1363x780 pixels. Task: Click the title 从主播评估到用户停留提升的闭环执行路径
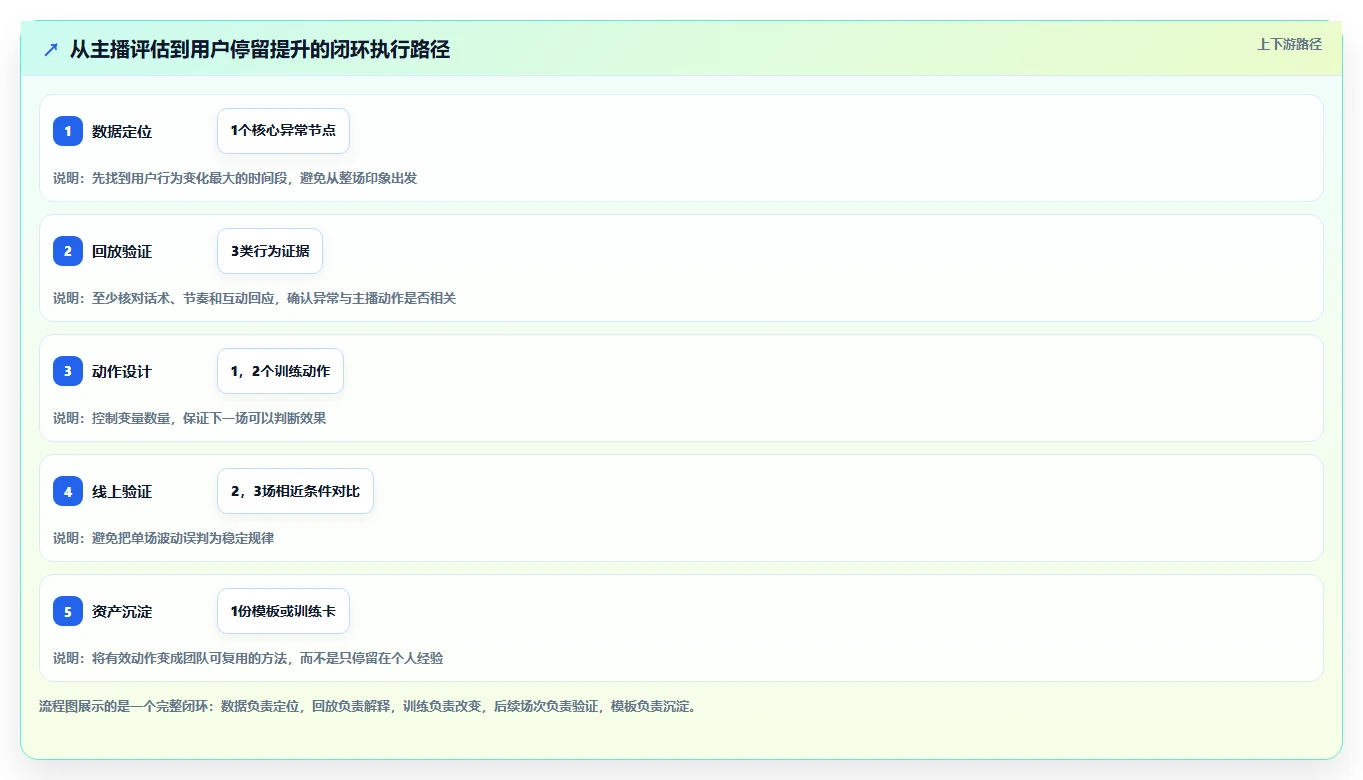[x=260, y=49]
